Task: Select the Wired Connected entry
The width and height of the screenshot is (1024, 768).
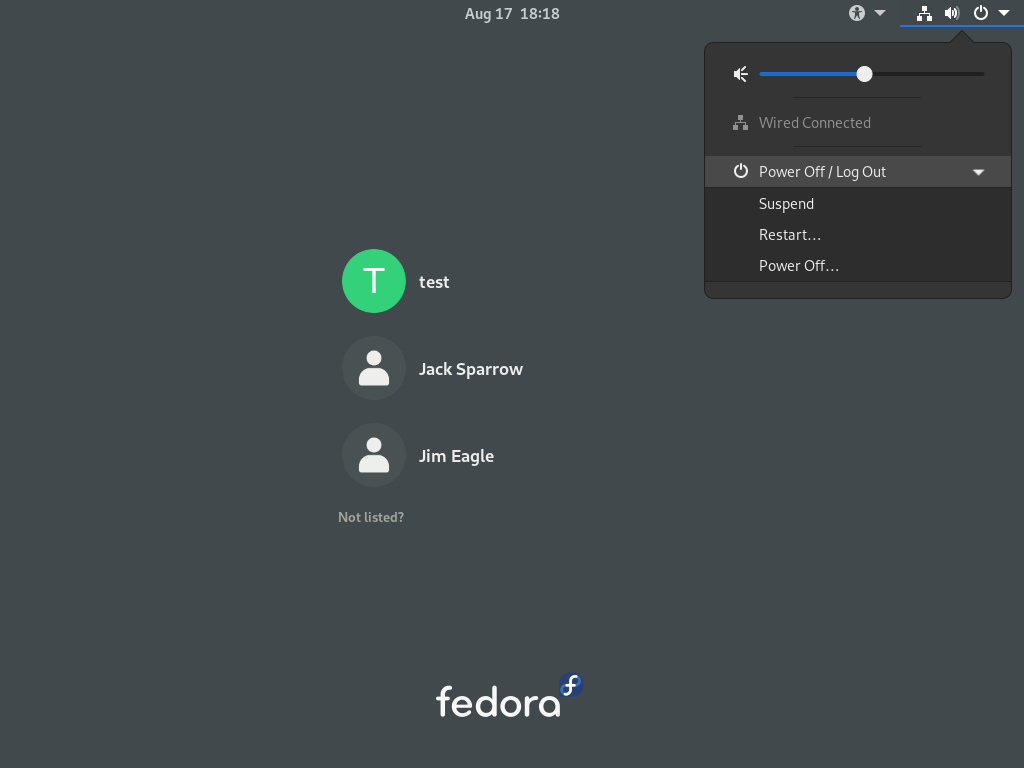Action: [858, 123]
